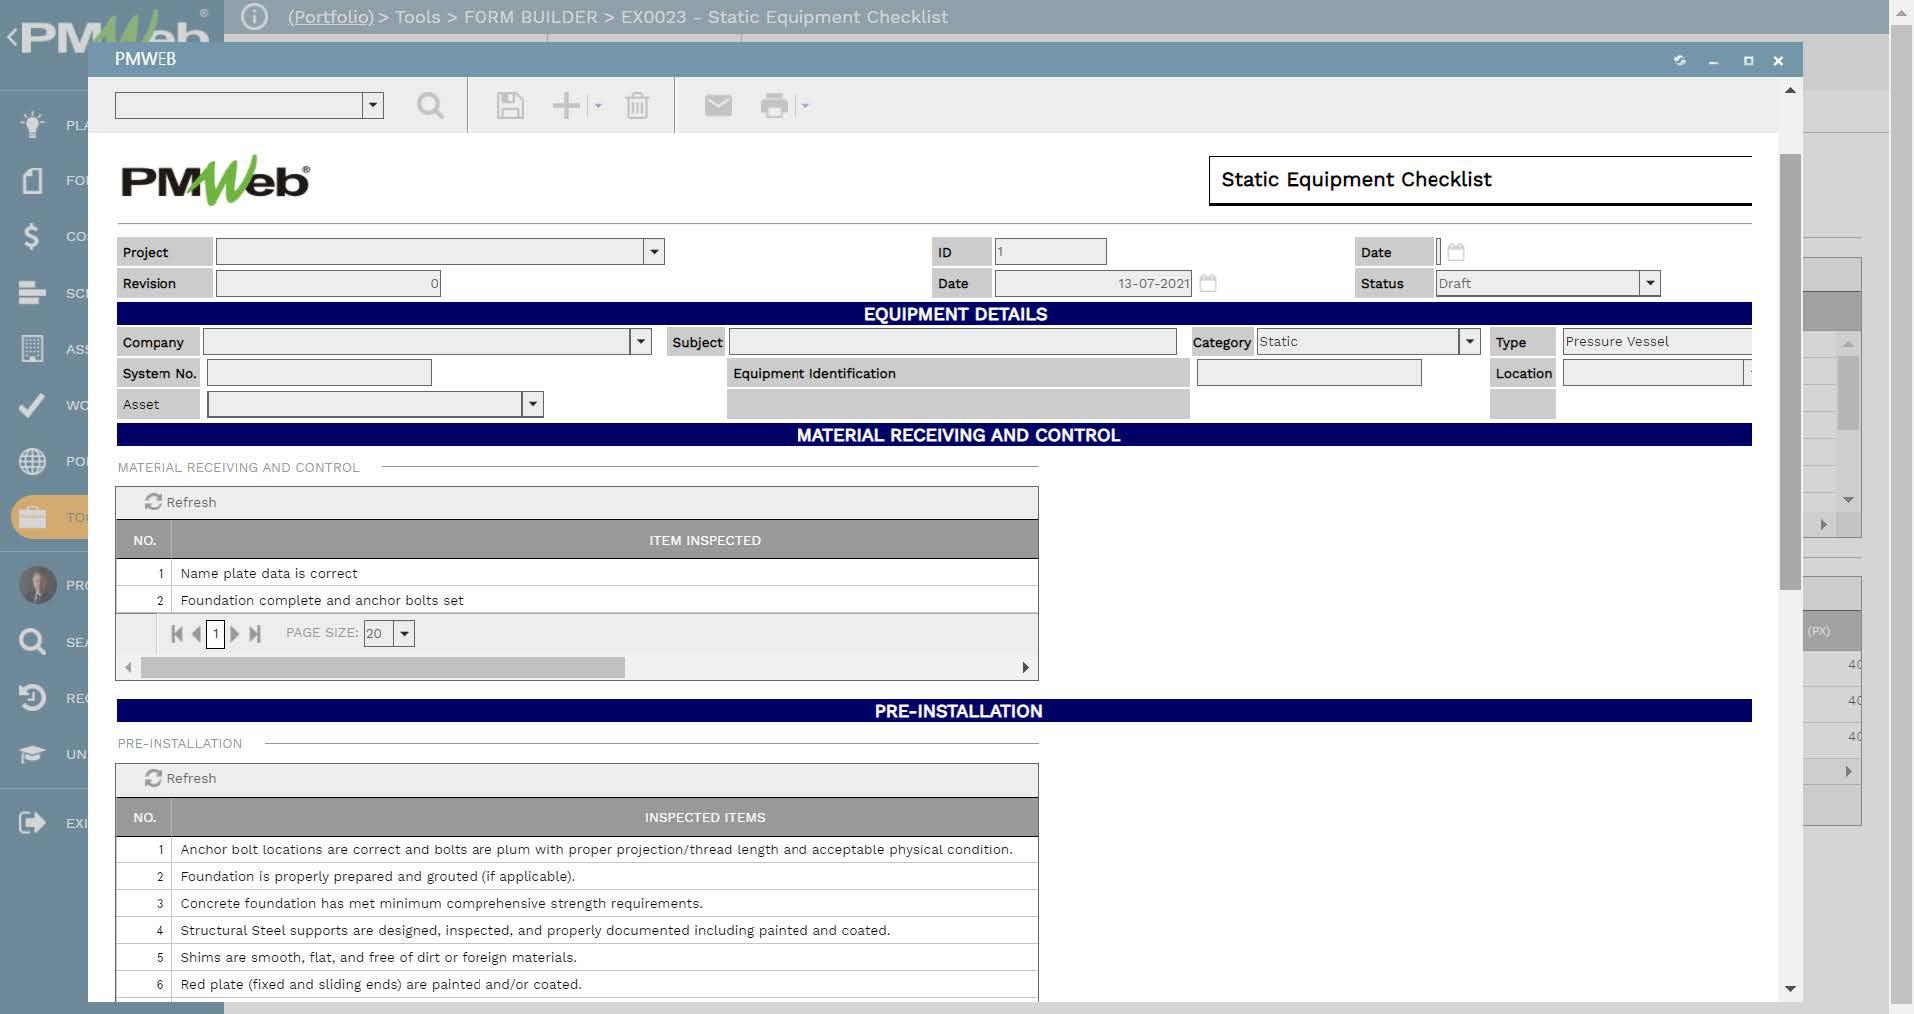Expand the Company dropdown

tap(641, 342)
